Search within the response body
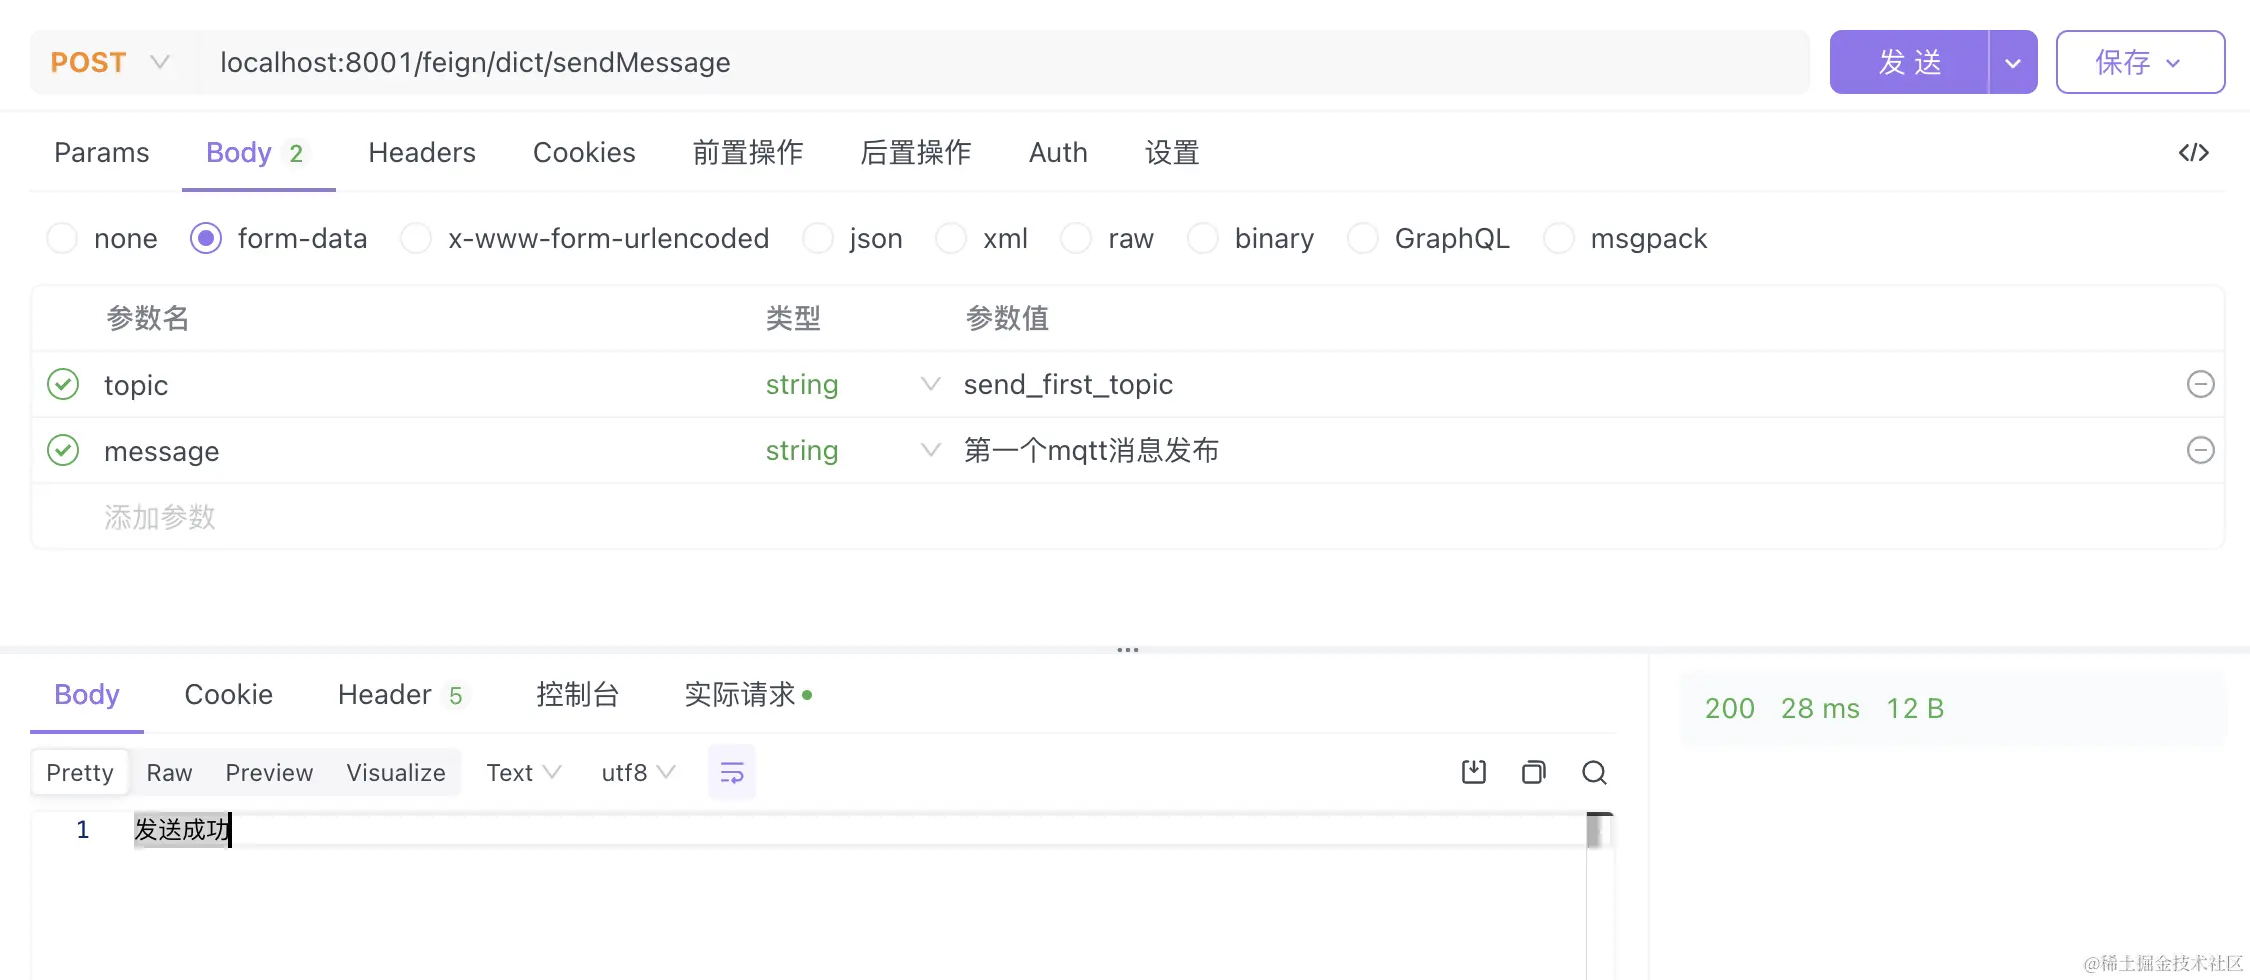Viewport: 2250px width, 980px height. click(1594, 772)
